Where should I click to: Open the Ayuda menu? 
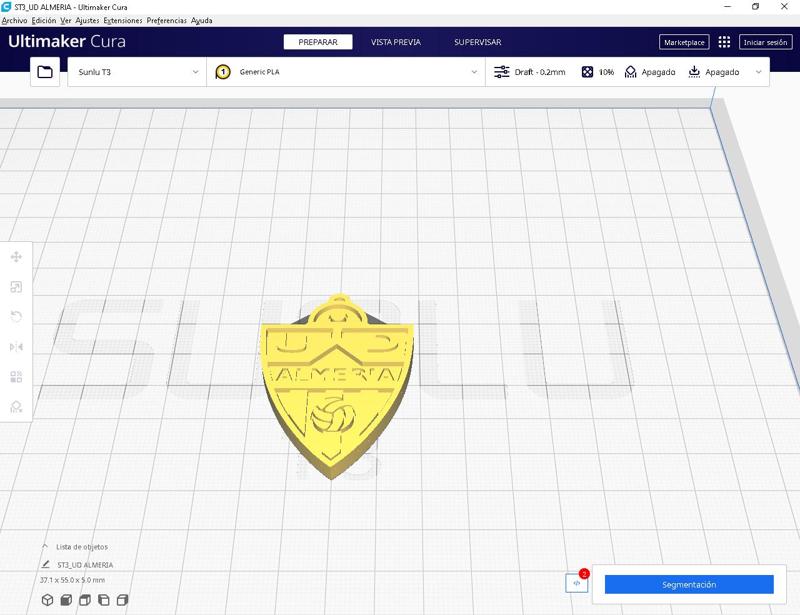(x=202, y=20)
